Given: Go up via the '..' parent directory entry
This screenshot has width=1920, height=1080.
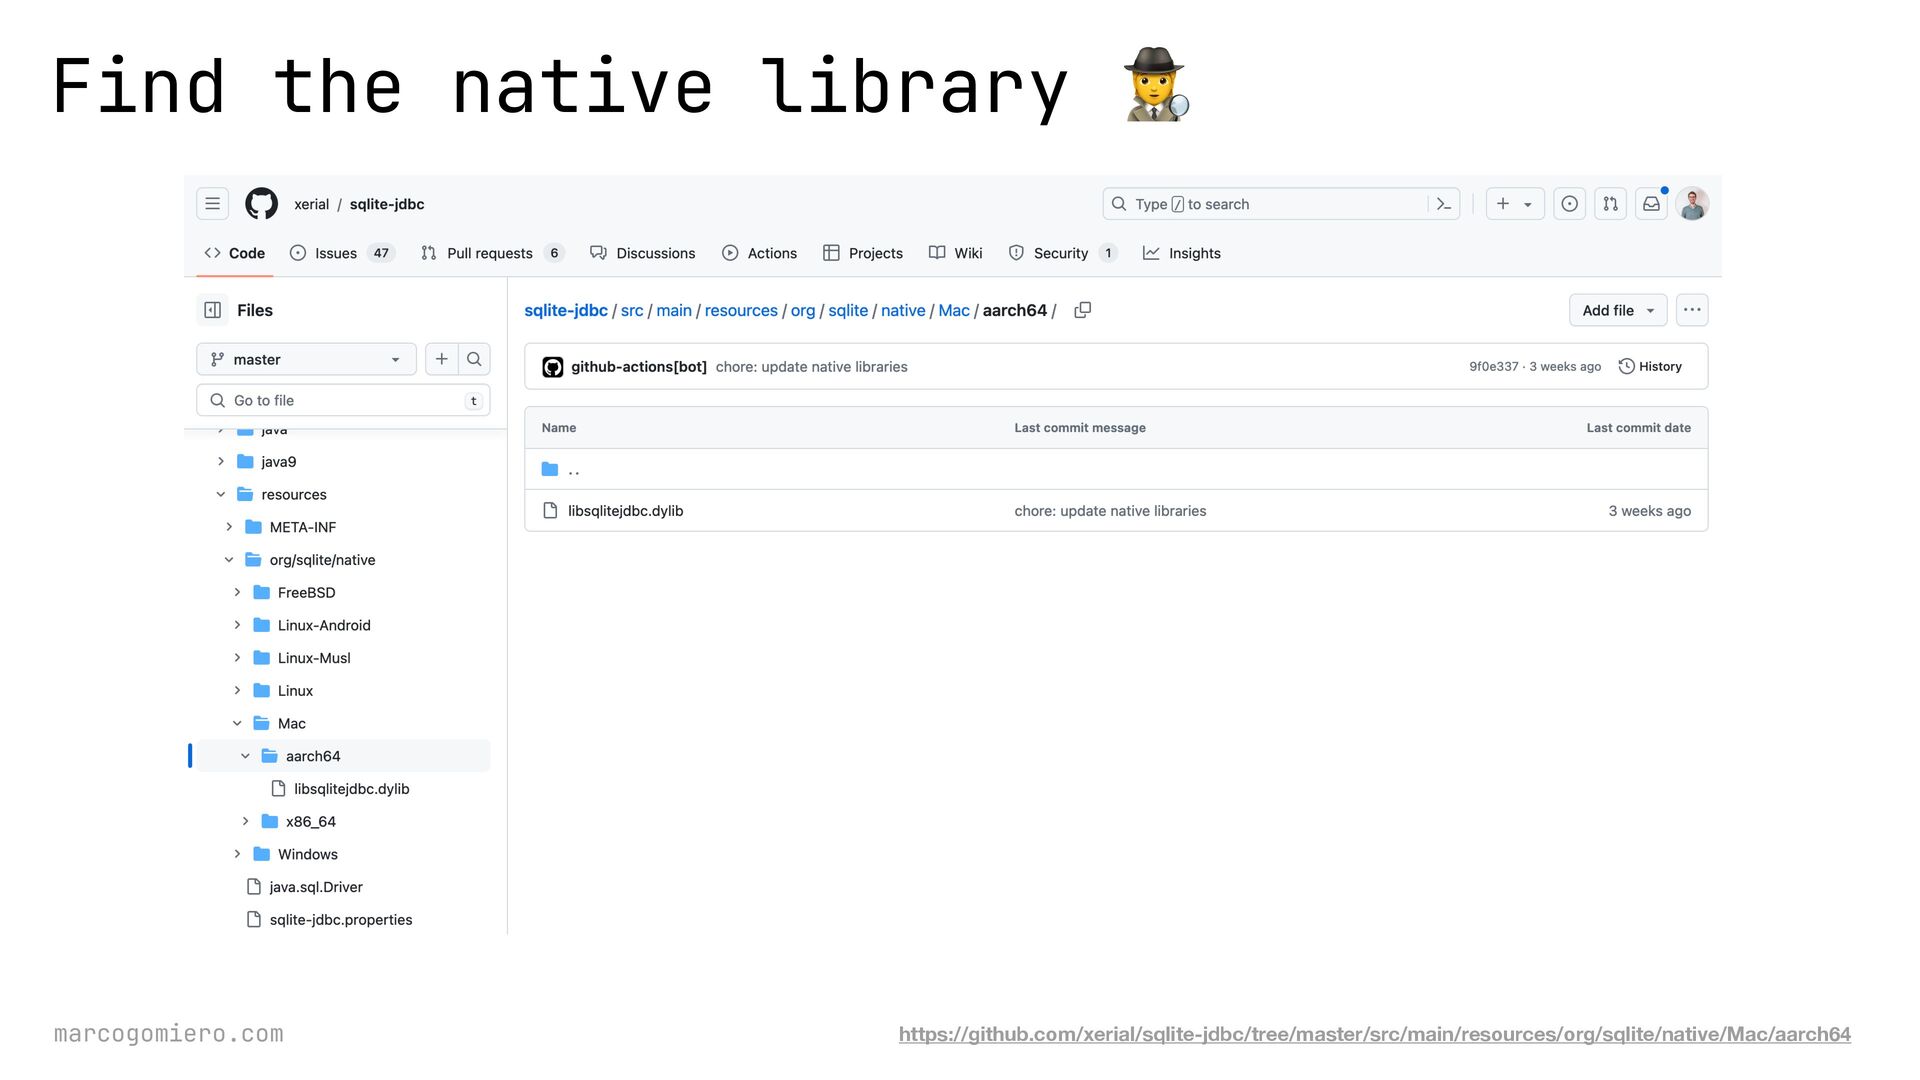Looking at the screenshot, I should [x=574, y=469].
